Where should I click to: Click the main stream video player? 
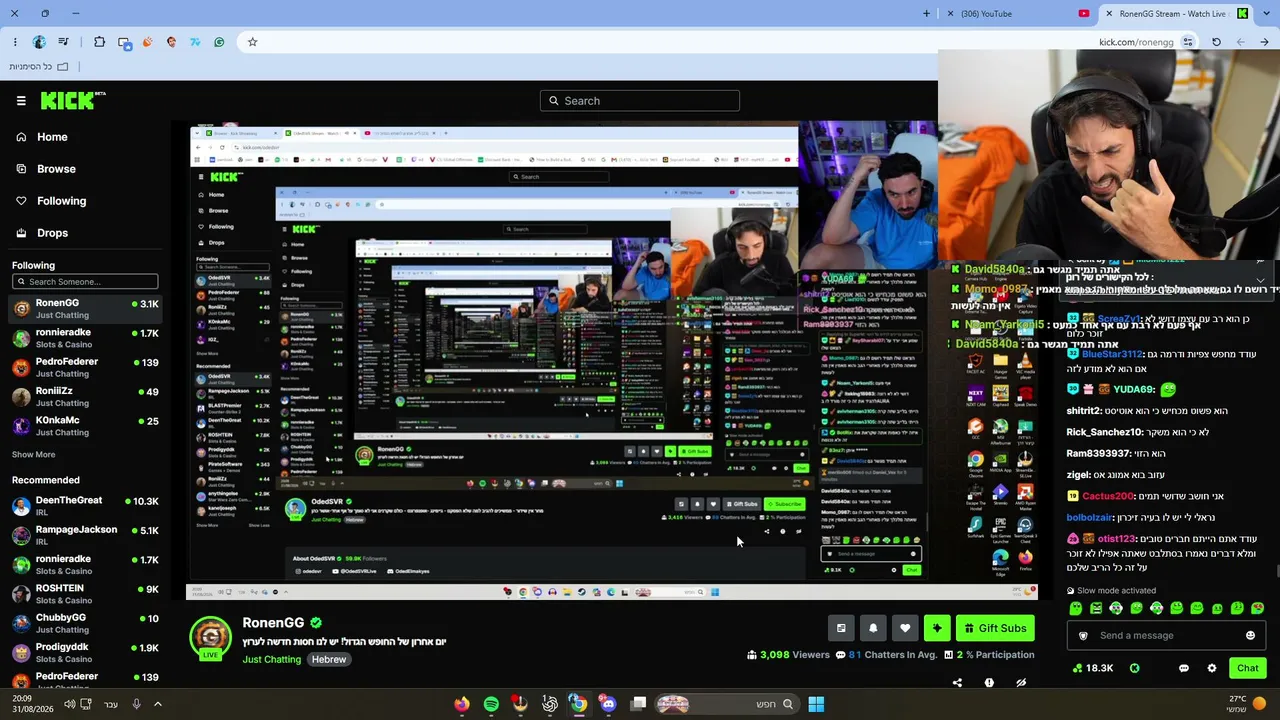pyautogui.click(x=612, y=360)
